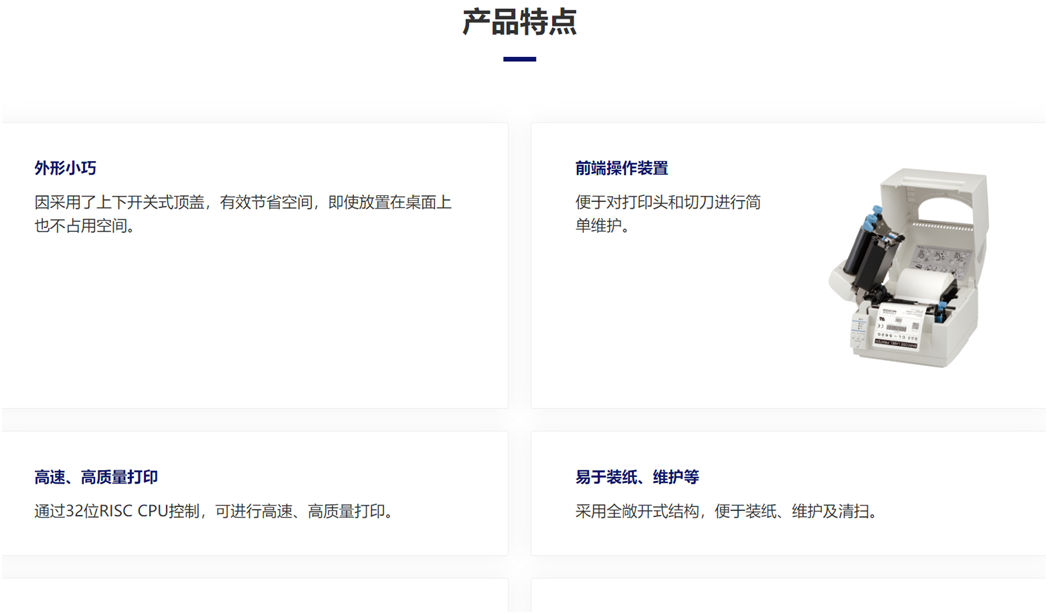
Task: Open the 前端操作装置 feature title
Action: (x=621, y=168)
